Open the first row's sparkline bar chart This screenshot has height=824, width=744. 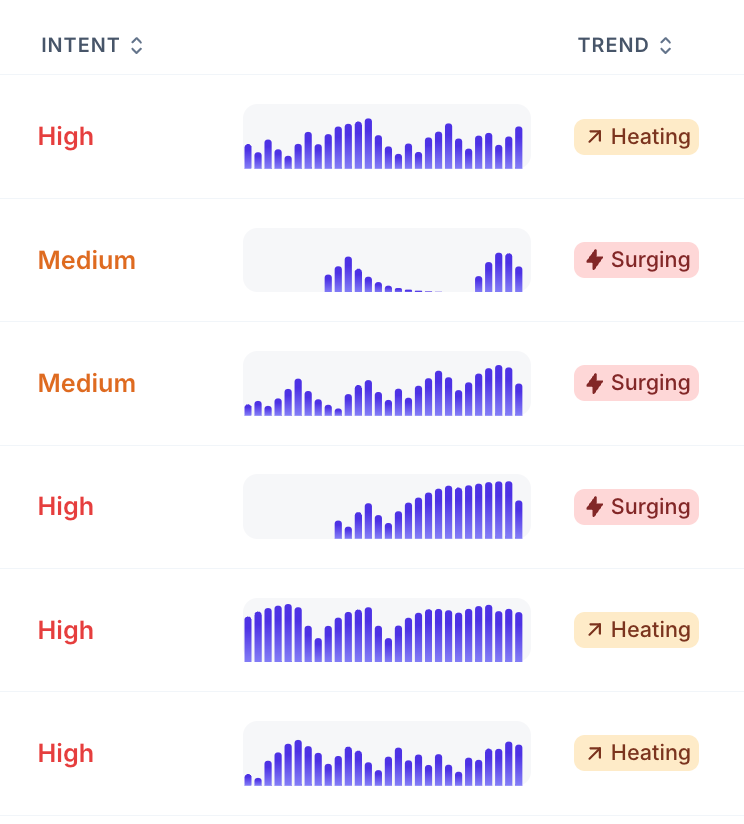(387, 137)
